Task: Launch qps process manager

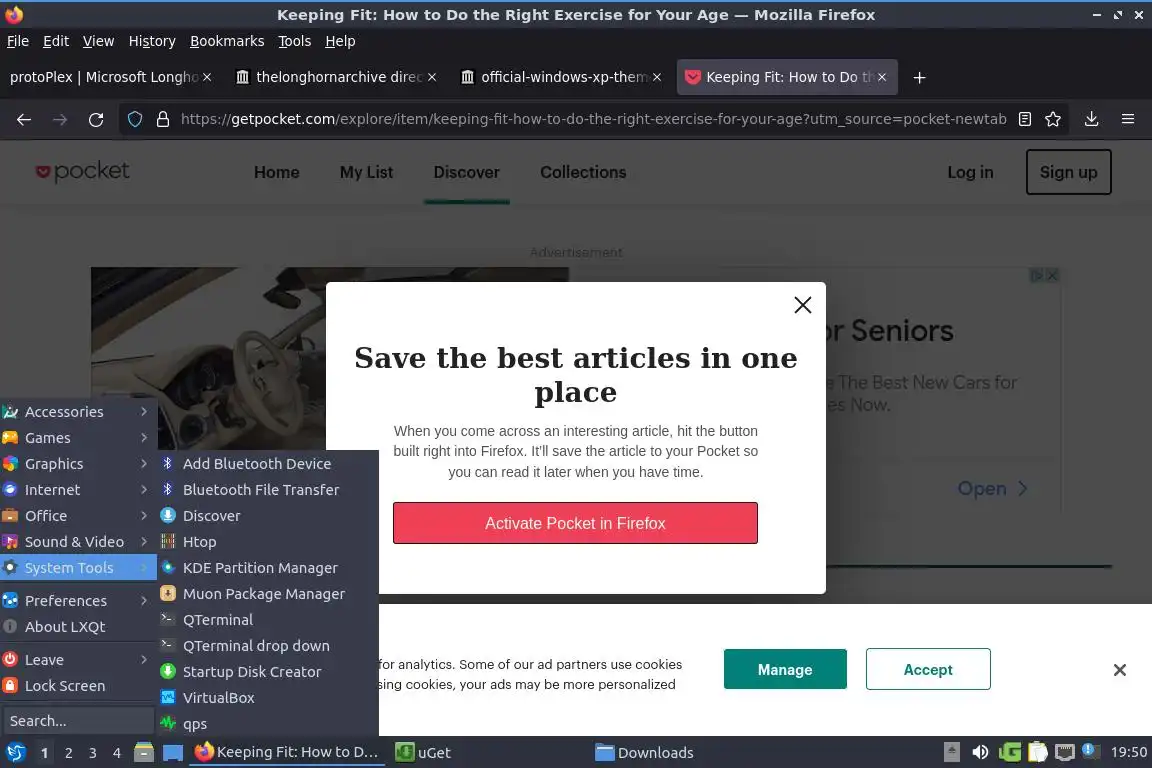Action: pos(268,724)
